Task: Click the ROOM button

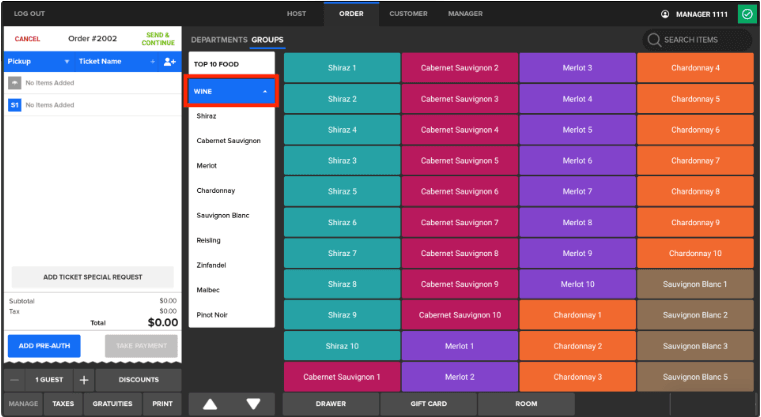Action: tap(526, 404)
